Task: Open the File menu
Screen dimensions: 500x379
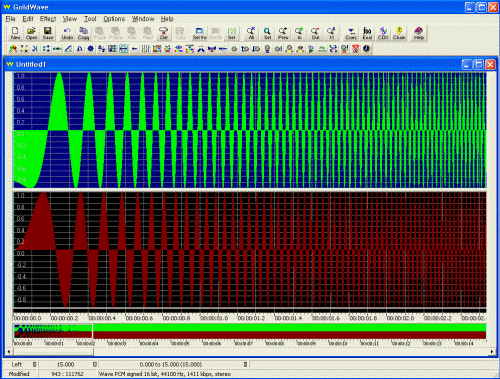Action: [x=10, y=19]
